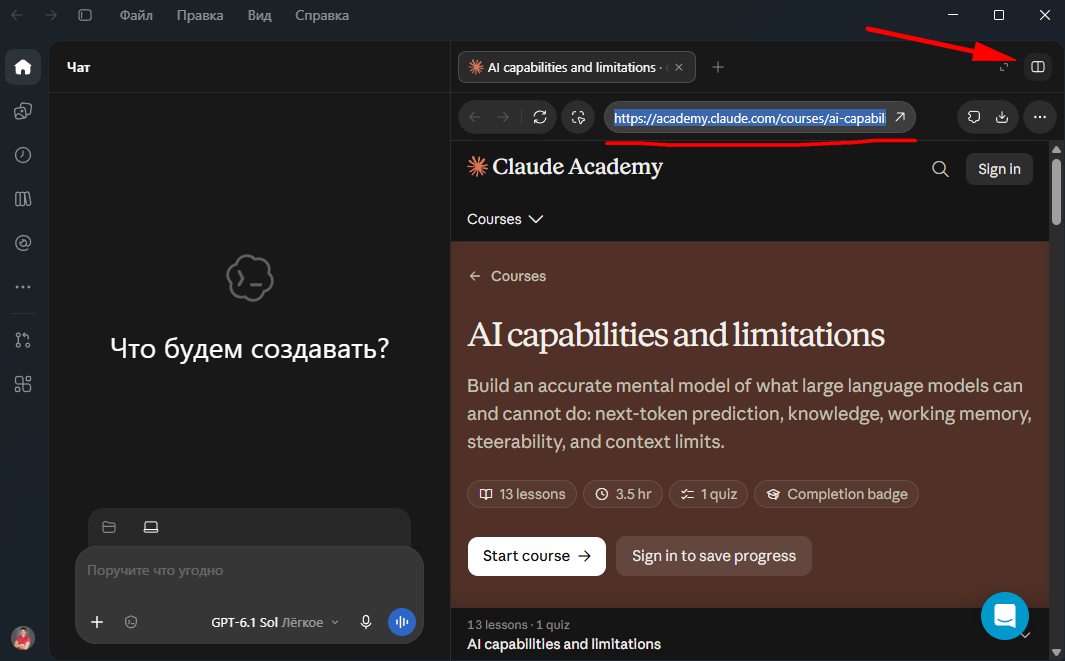Start dictation with the microphone icon
The height and width of the screenshot is (661, 1065).
(366, 622)
